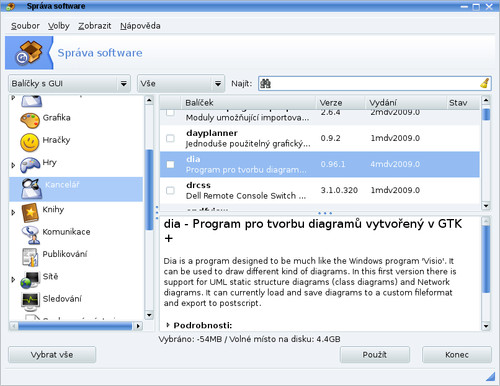
Task: Click the binoculars search icon
Action: click(x=265, y=83)
